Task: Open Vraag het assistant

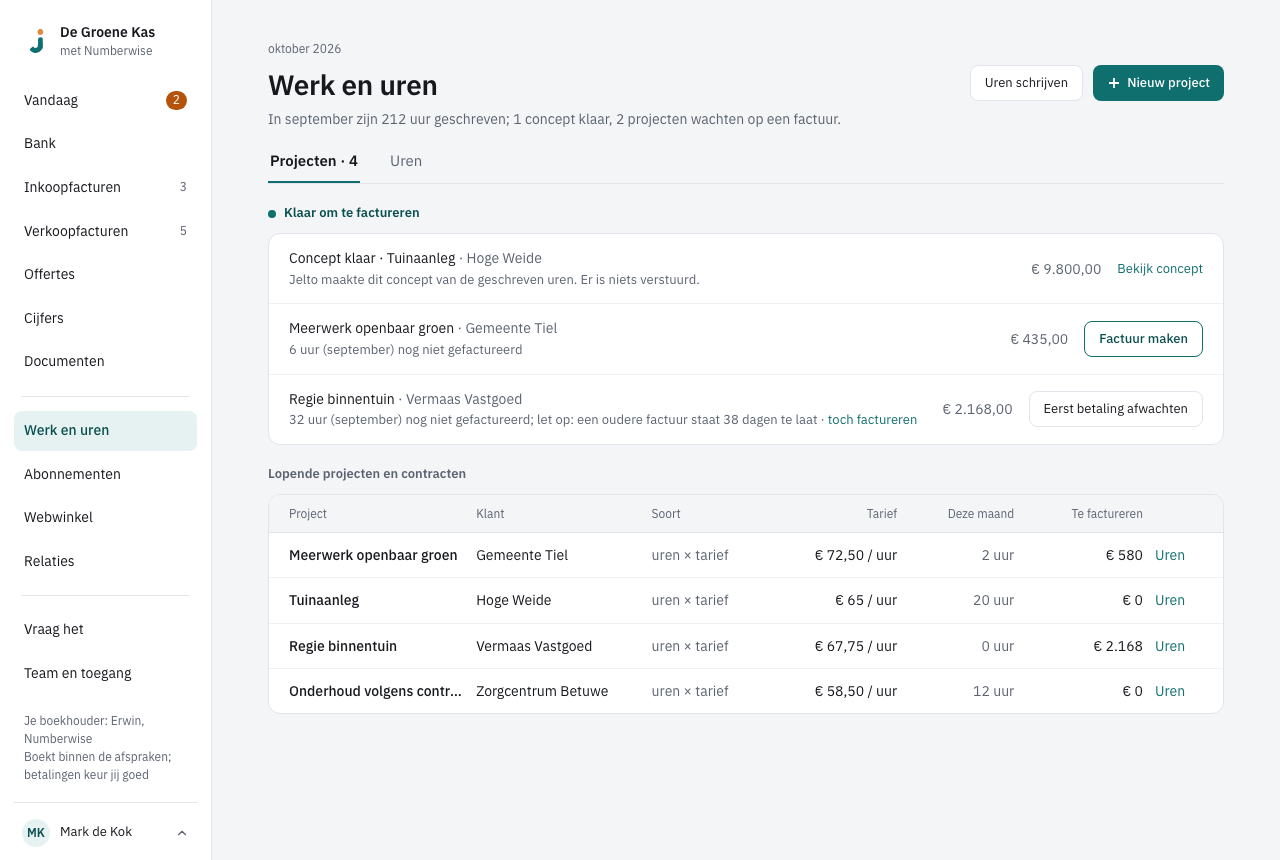Action: [105, 629]
